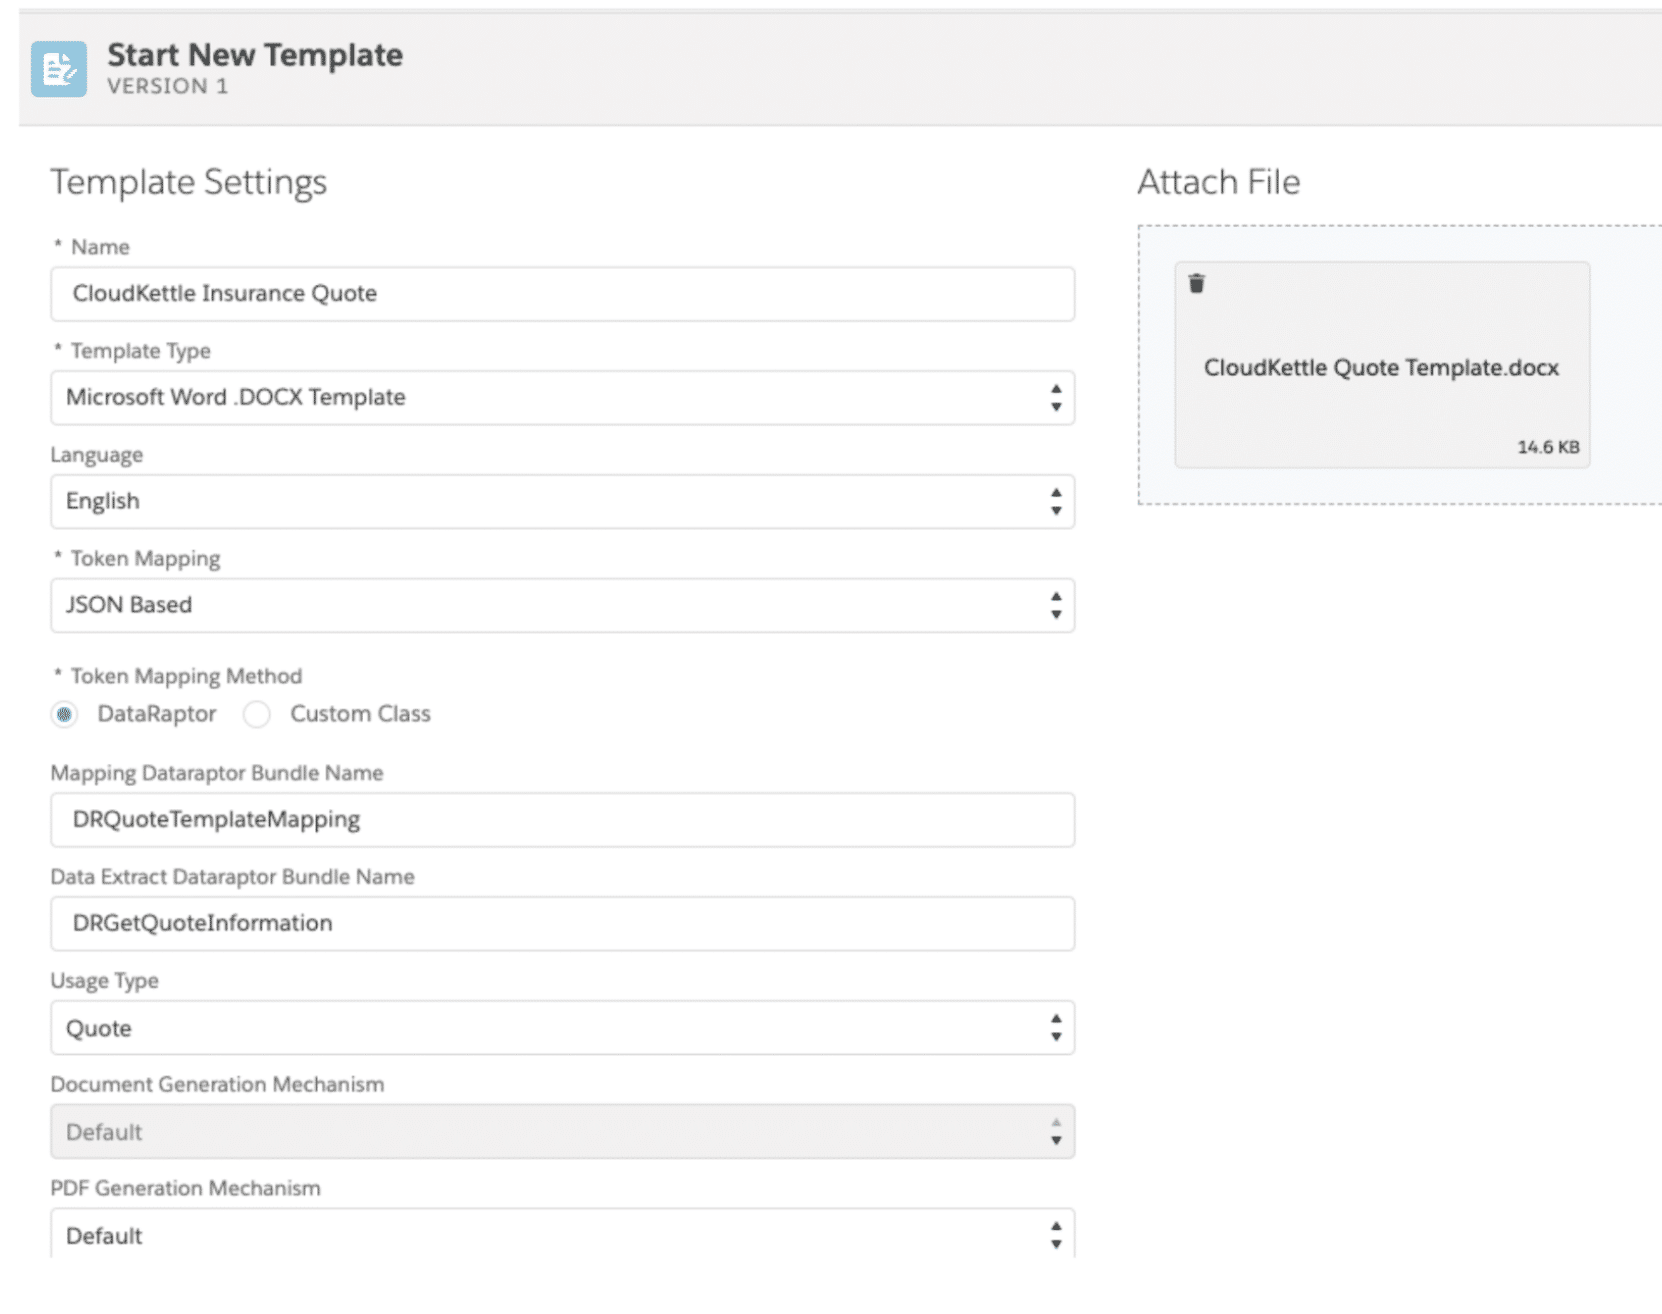Click the Language field label
Viewport: 1662px width, 1314px height.
[97, 455]
